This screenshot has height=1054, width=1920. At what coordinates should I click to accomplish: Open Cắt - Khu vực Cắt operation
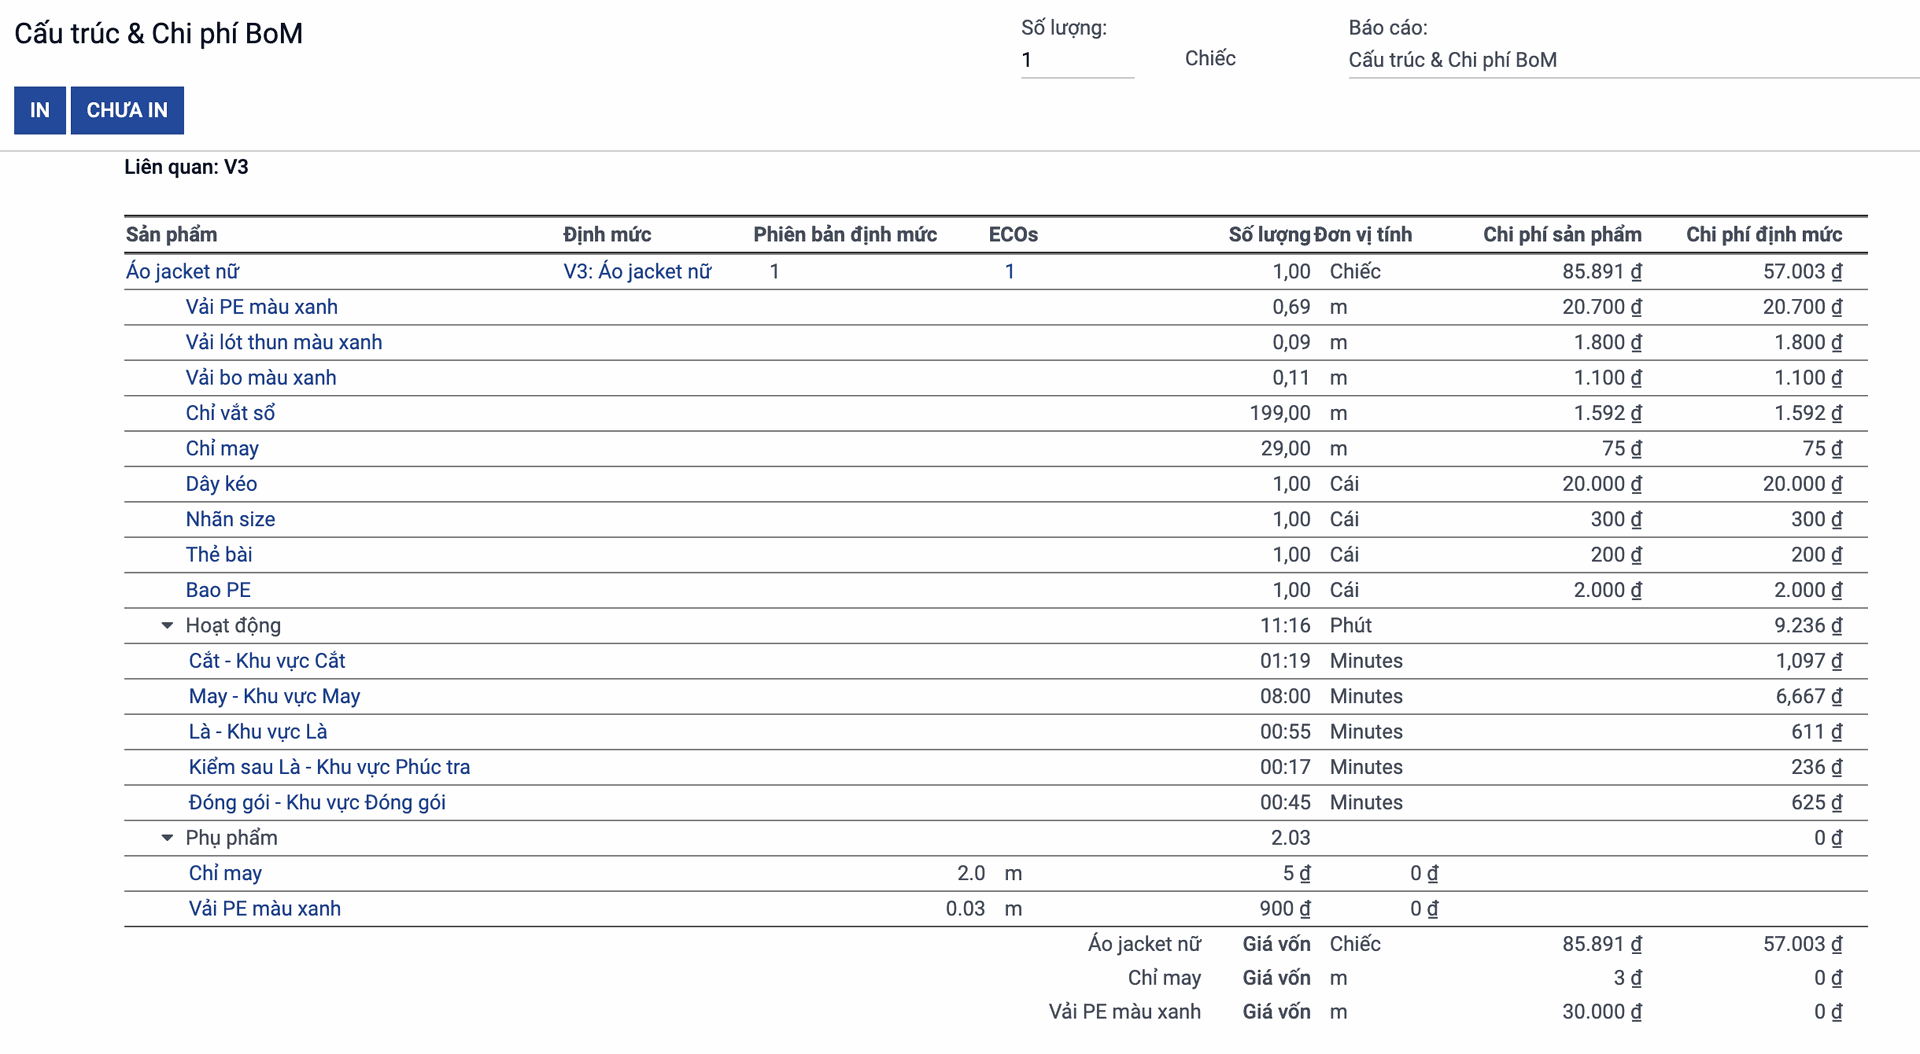point(267,661)
